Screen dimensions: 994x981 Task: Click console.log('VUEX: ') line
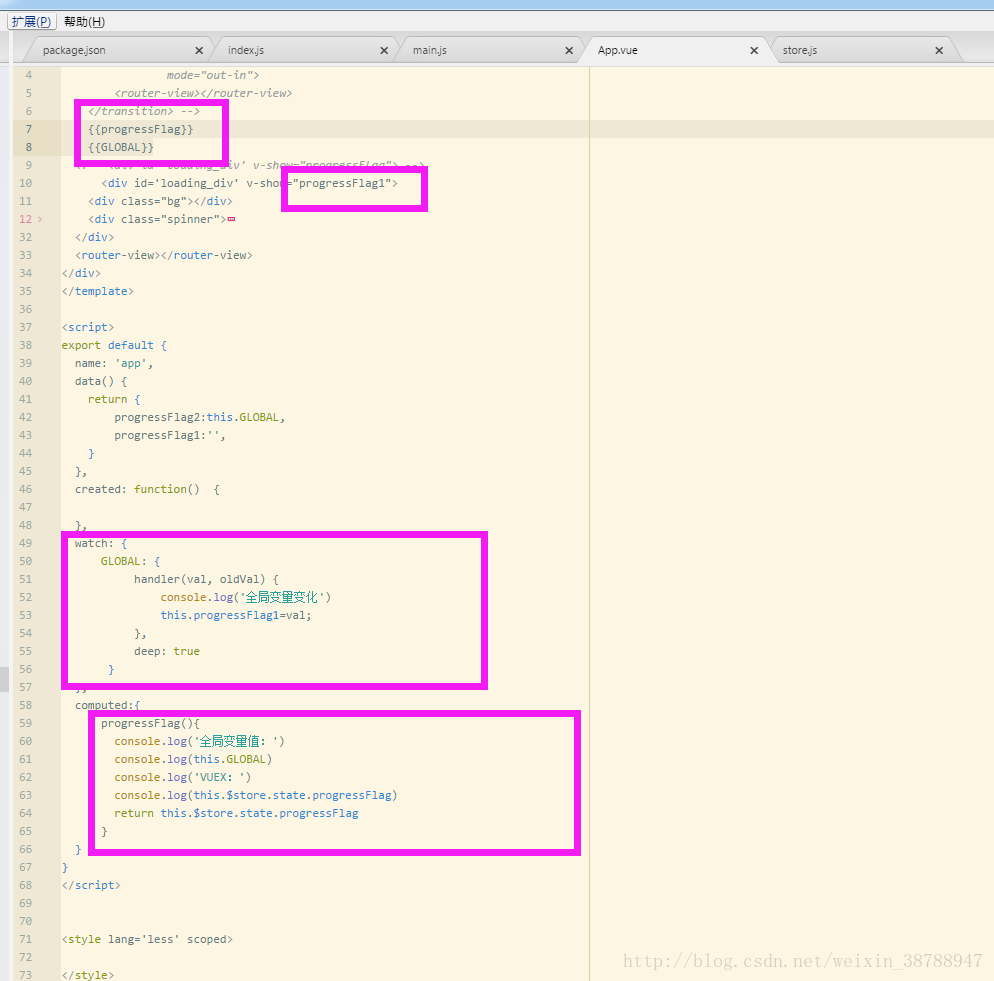(x=183, y=777)
